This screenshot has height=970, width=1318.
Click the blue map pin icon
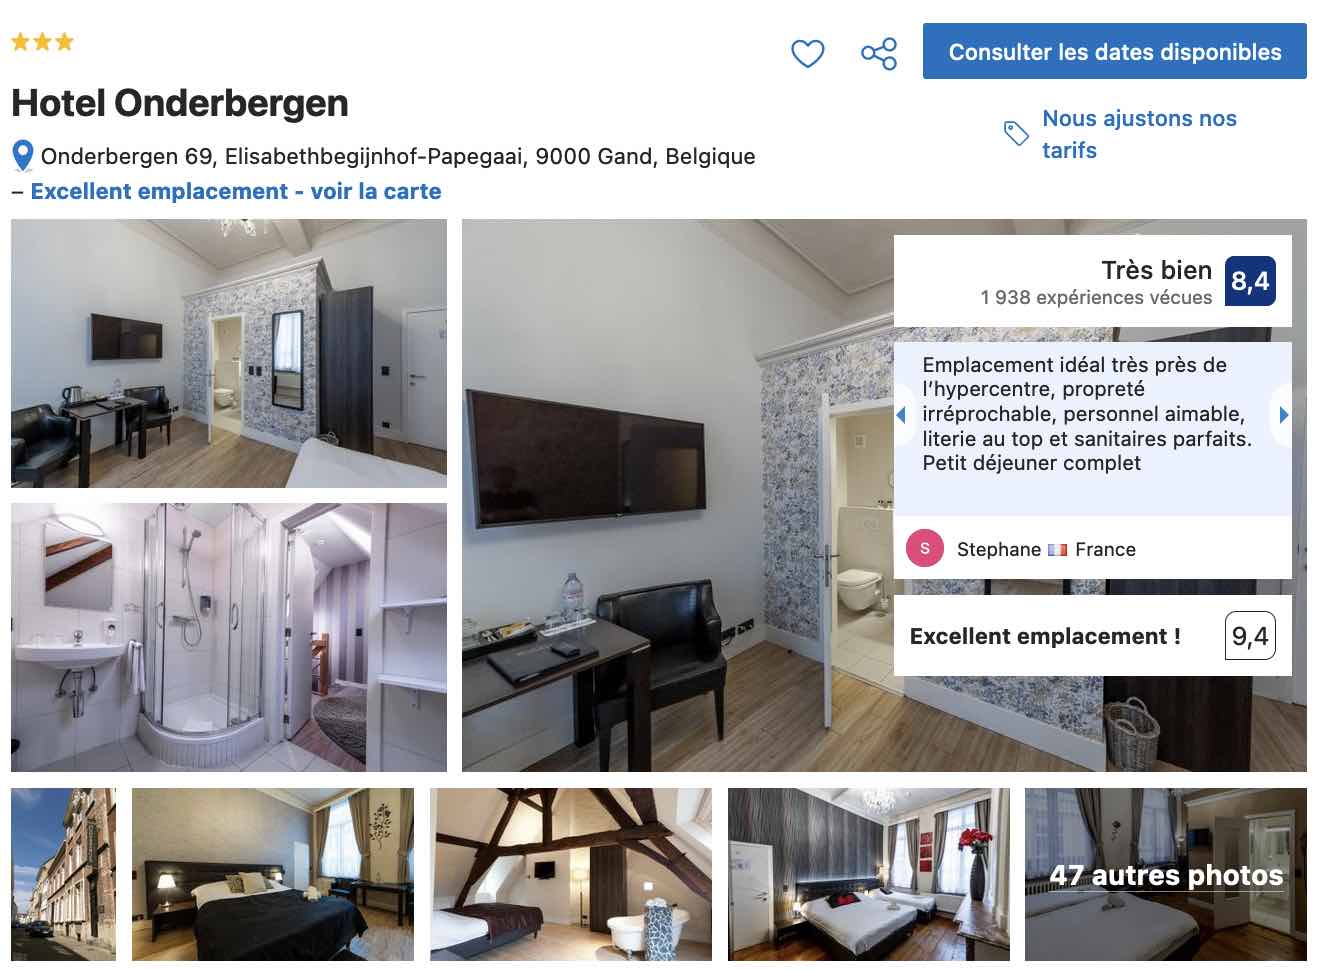point(23,157)
